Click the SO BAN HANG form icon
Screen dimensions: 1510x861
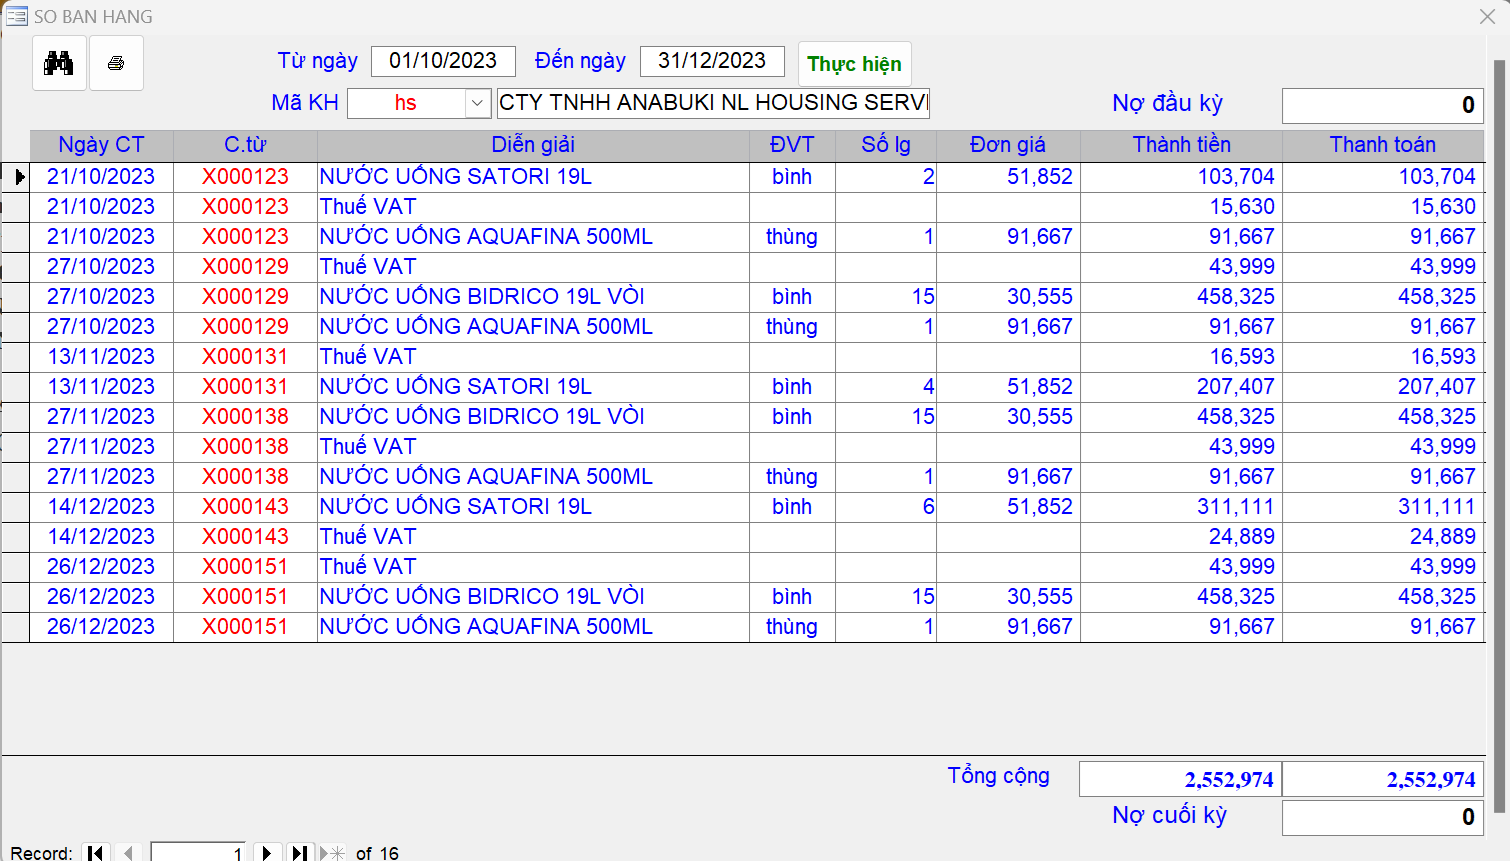click(16, 16)
